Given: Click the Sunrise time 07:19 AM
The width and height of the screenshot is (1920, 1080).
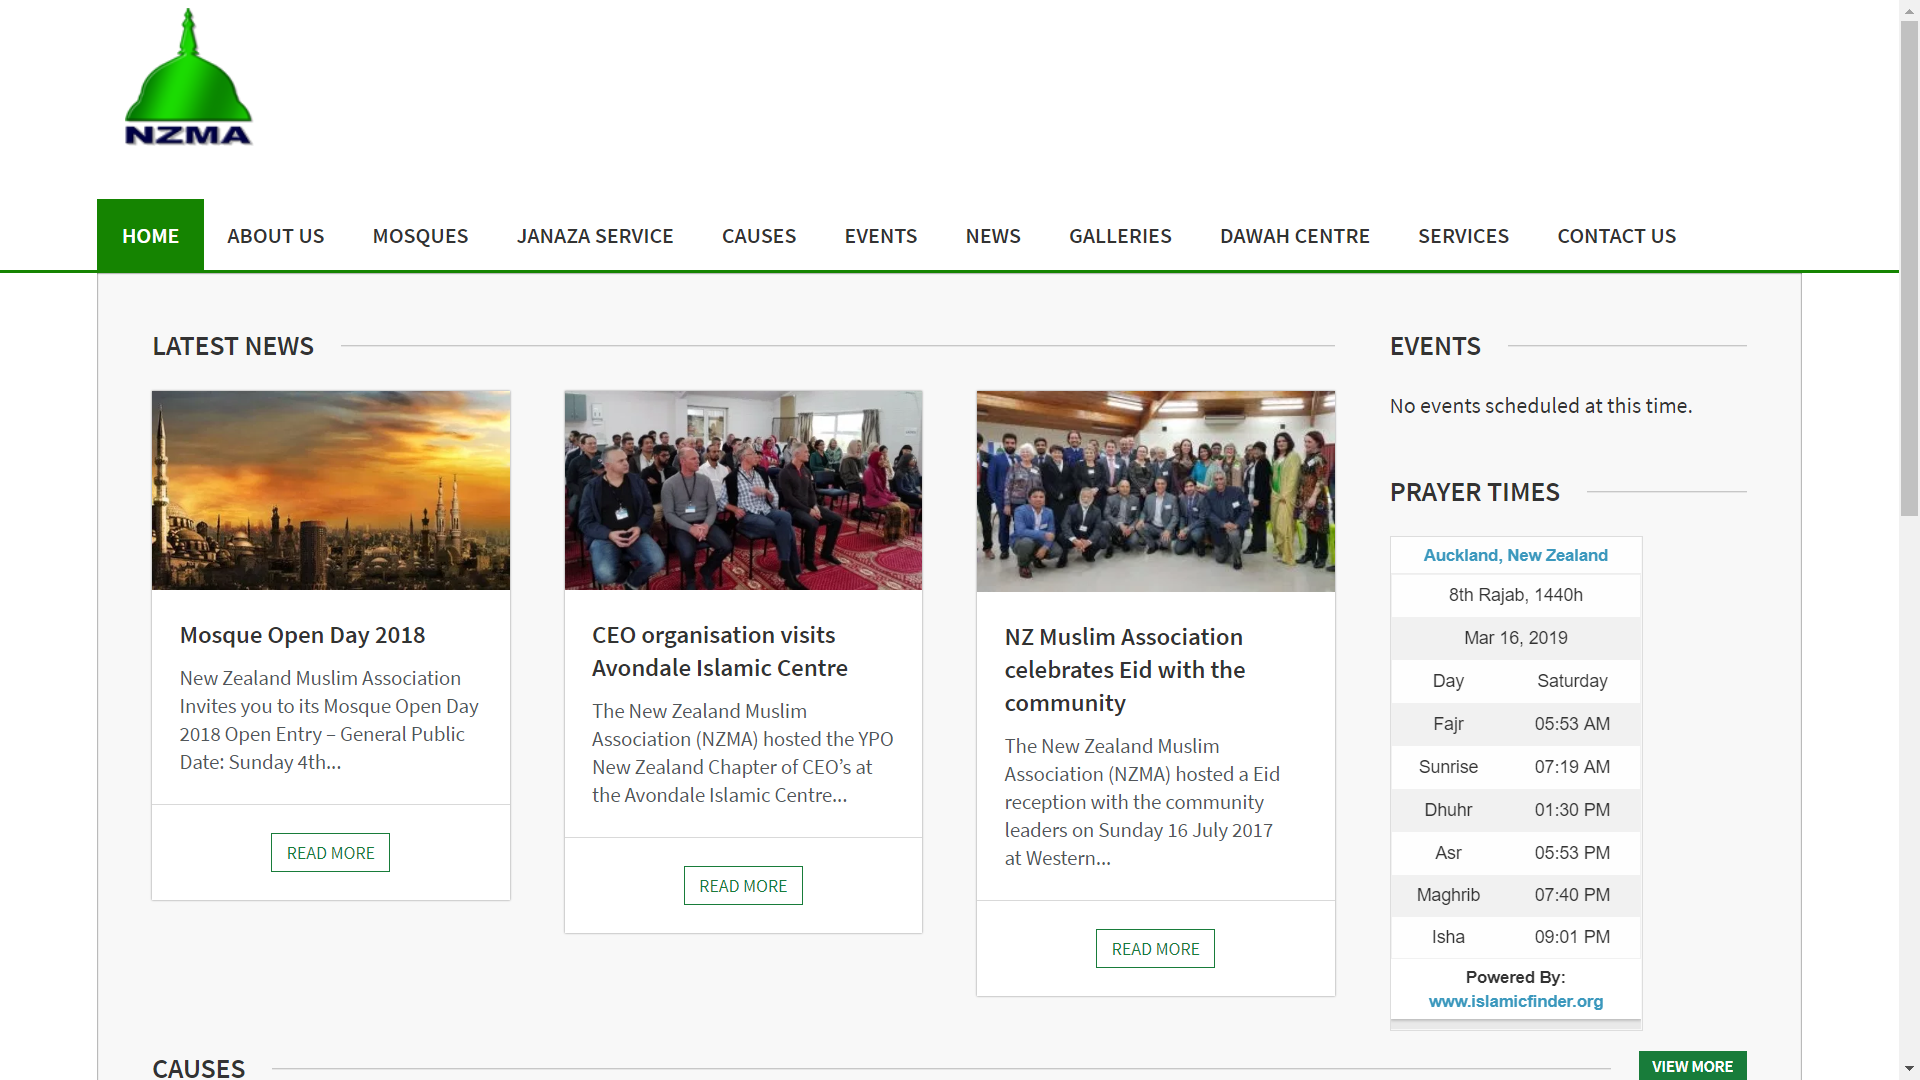Looking at the screenshot, I should 1572,767.
